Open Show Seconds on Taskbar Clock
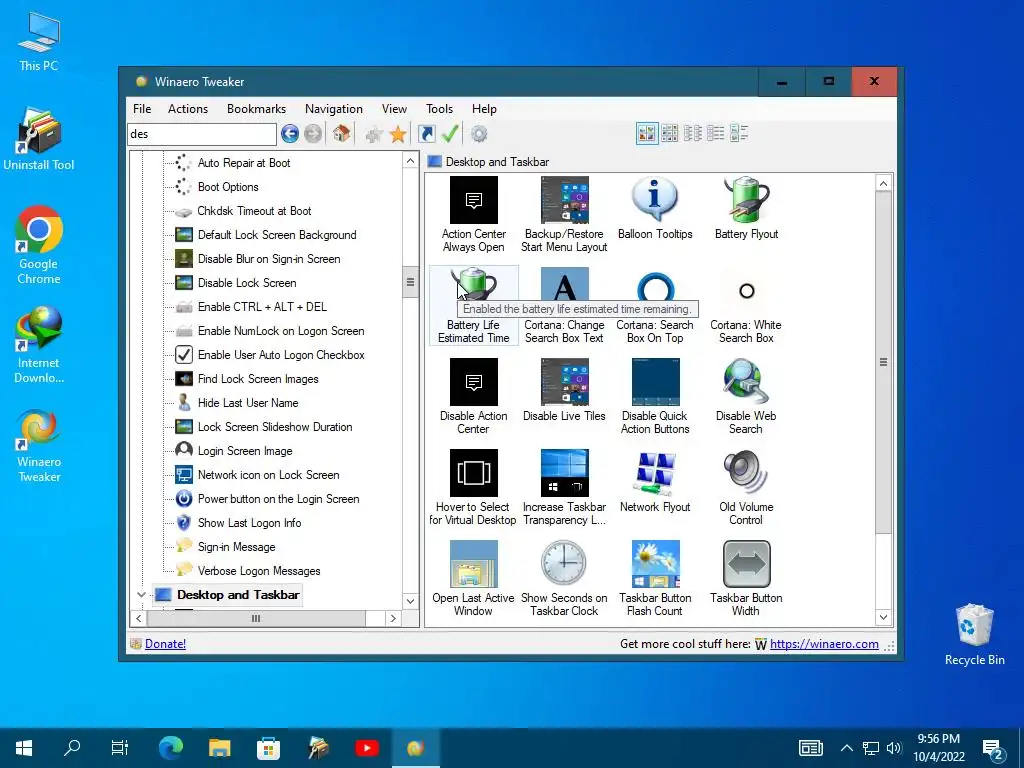Screen dimensions: 1024x768 [564, 579]
